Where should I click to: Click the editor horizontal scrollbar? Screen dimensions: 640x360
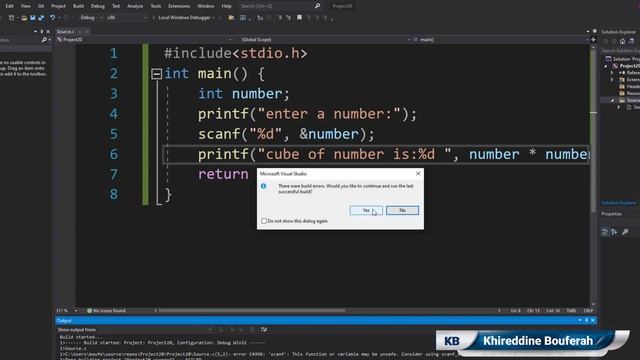(251, 311)
